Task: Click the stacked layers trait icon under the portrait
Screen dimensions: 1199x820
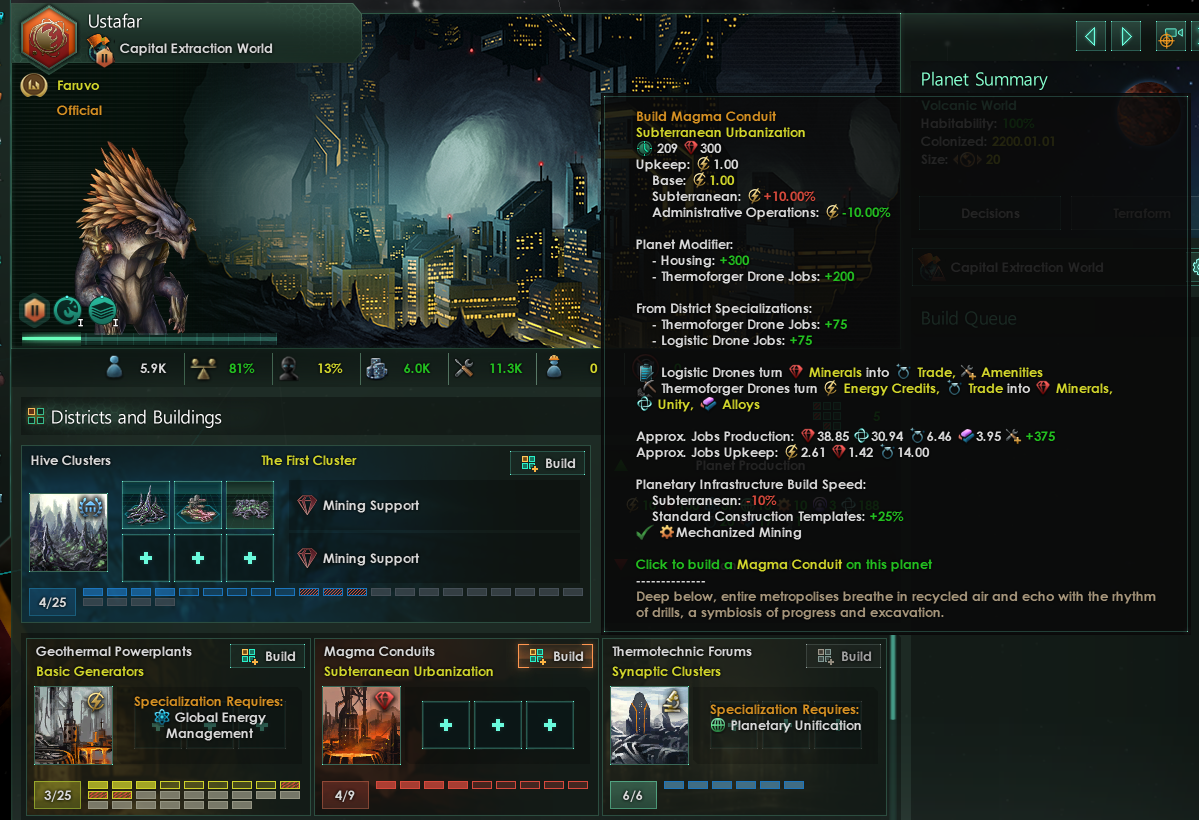Action: tap(102, 310)
